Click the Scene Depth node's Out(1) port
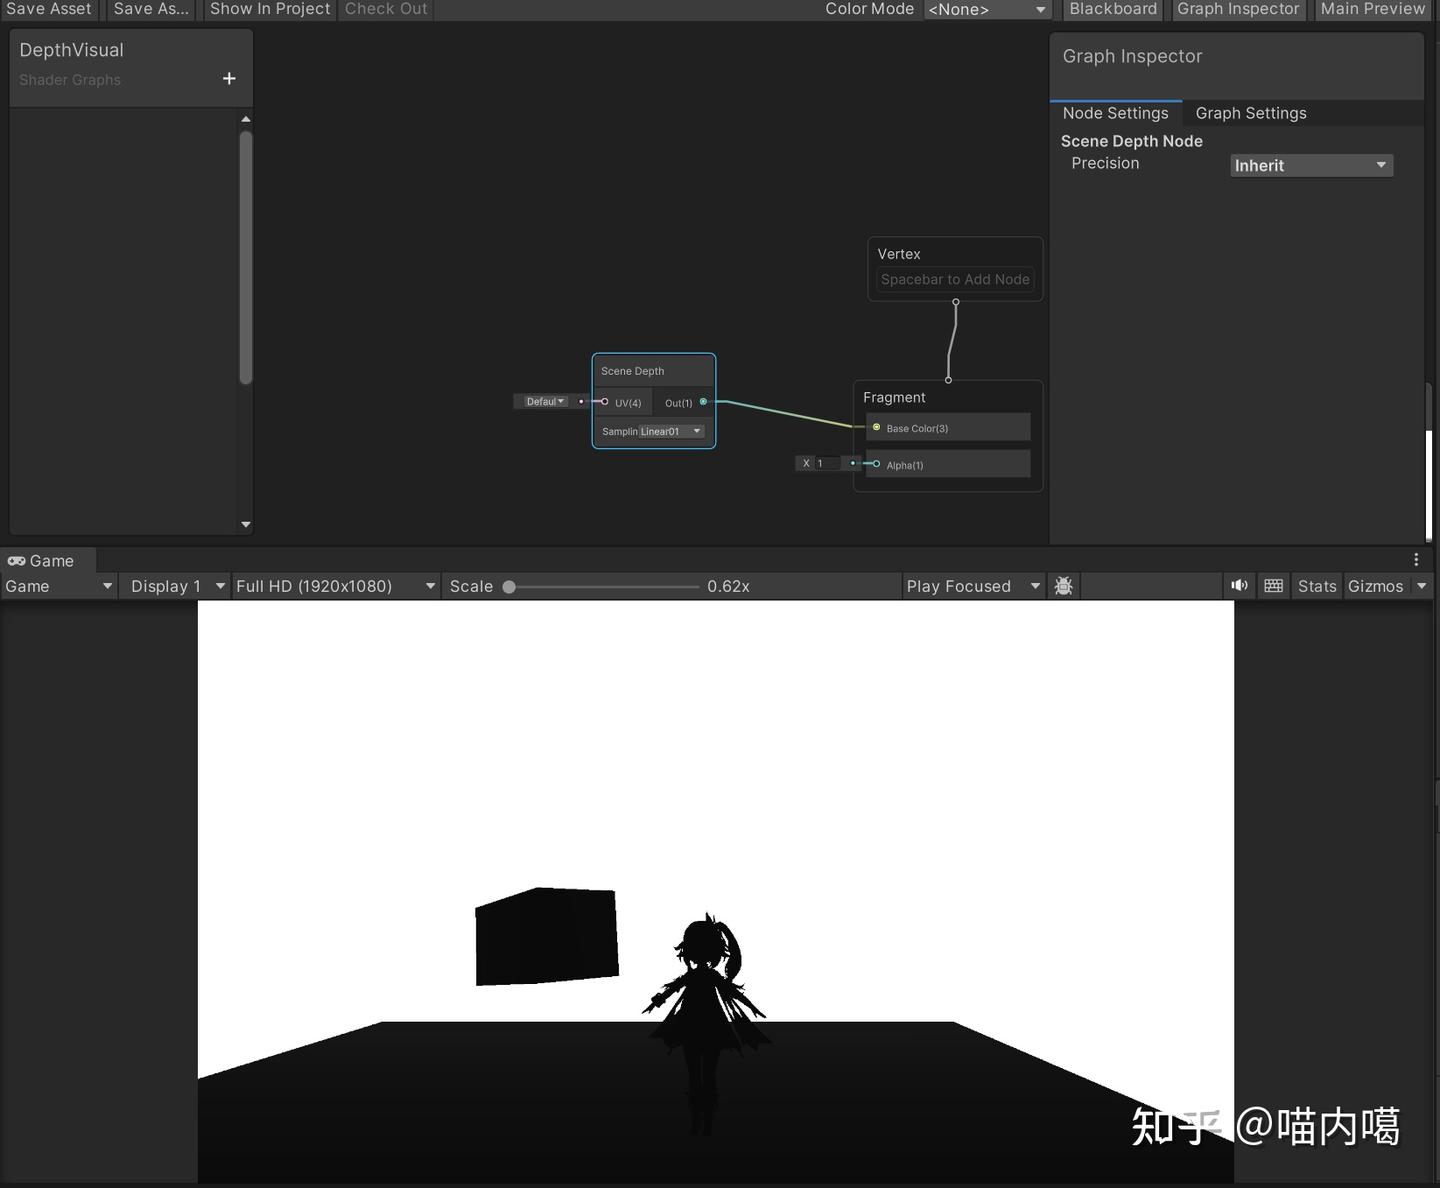This screenshot has width=1440, height=1188. tap(703, 402)
